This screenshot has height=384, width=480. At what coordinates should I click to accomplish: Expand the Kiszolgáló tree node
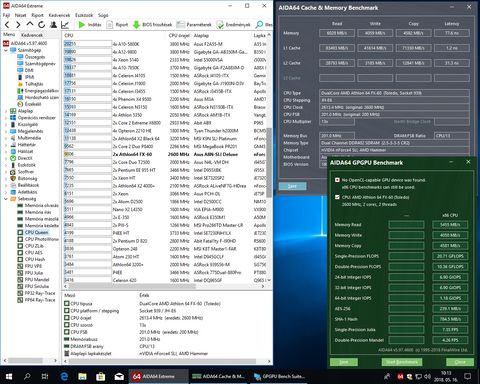tap(6, 124)
